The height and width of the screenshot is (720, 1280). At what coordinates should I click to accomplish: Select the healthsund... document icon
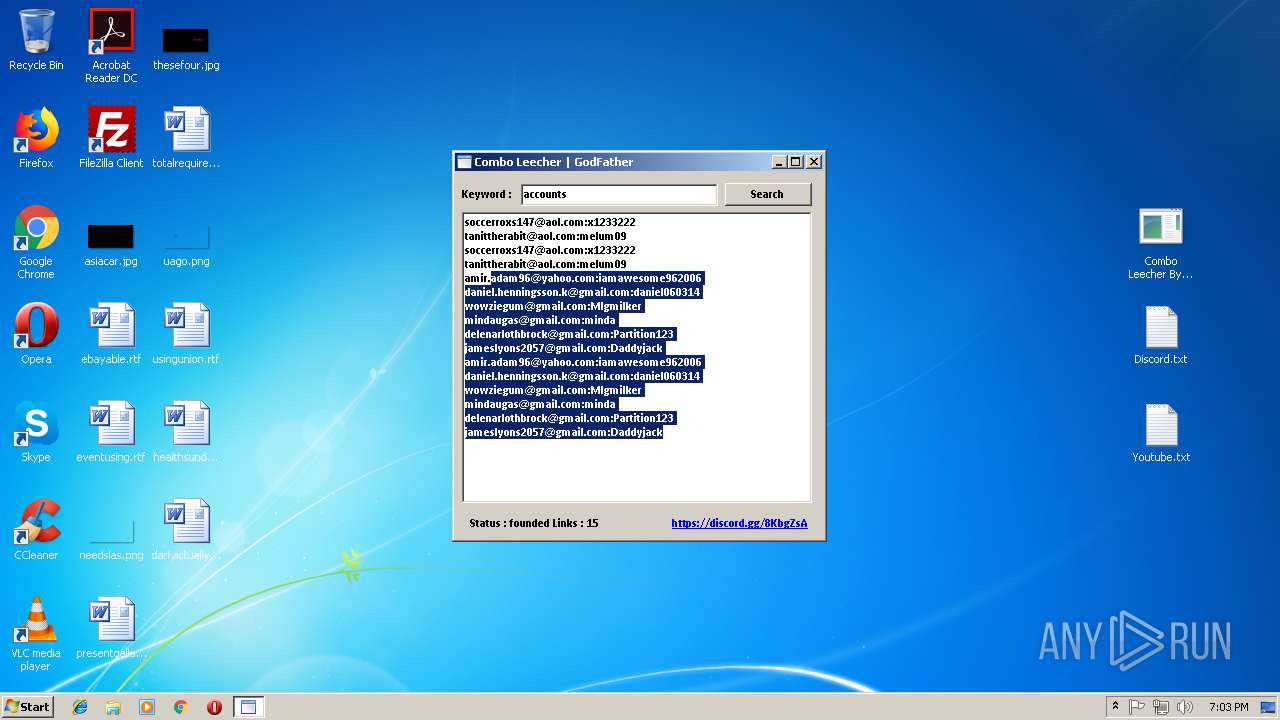pyautogui.click(x=186, y=432)
